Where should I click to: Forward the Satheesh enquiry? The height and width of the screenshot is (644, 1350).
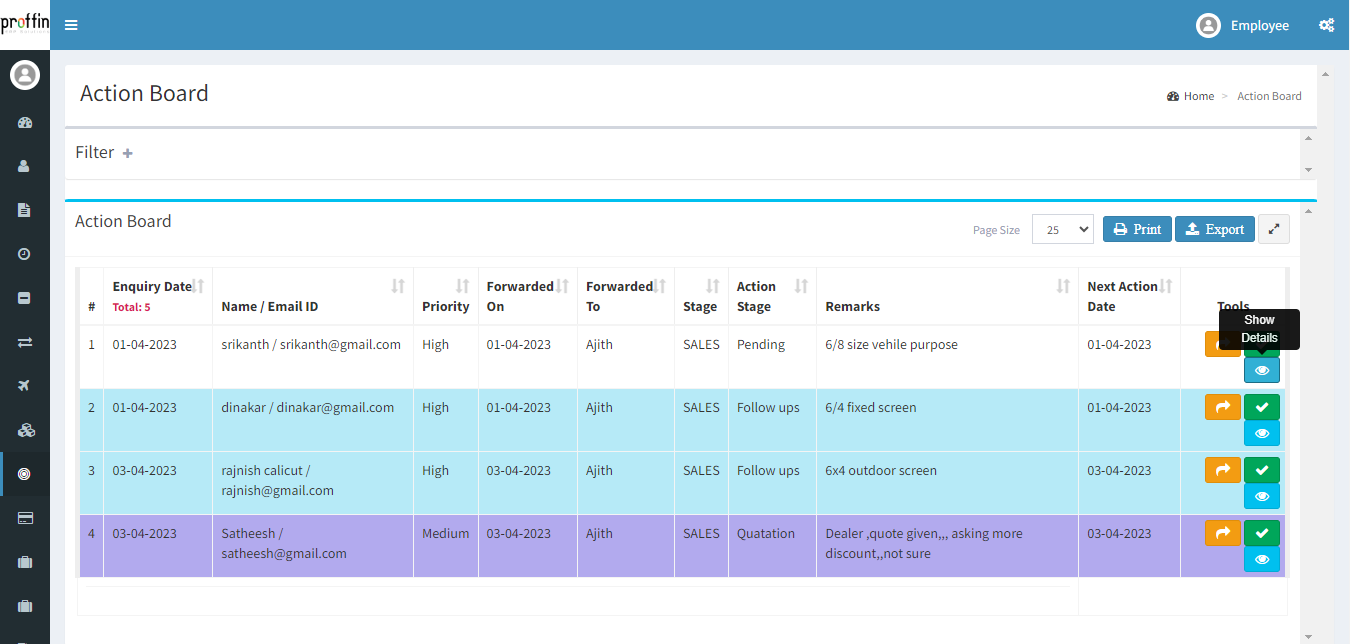point(1223,533)
